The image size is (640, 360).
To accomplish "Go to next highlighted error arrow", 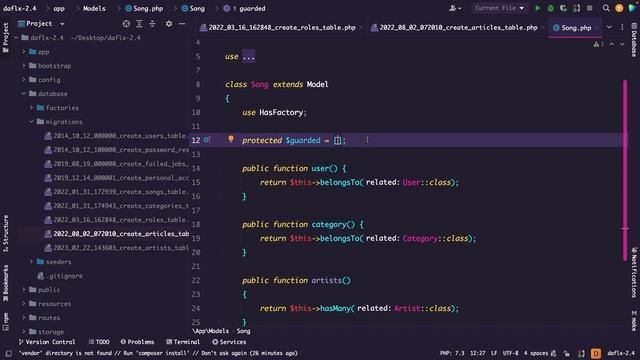I will [x=622, y=44].
